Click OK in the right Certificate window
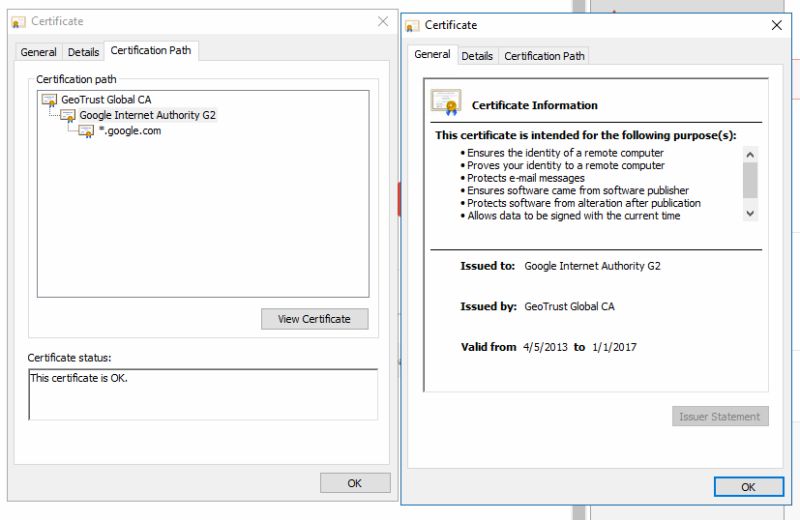Screen dimensions: 800x520 pos(748,487)
